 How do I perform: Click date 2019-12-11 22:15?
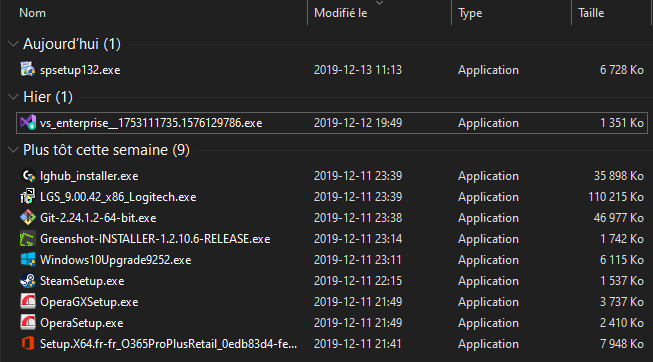tap(358, 281)
